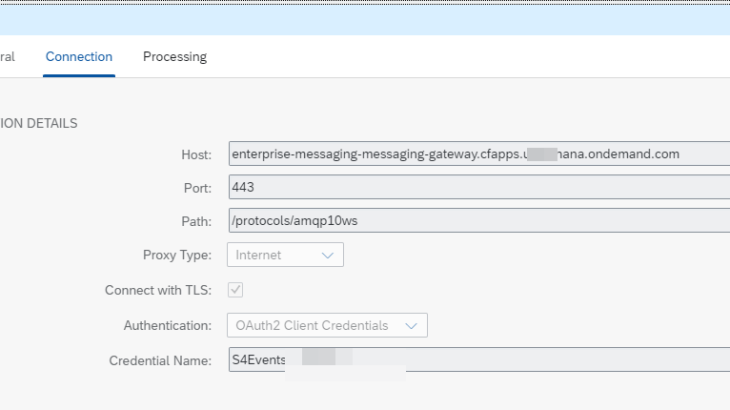Click the Connect with TLS label
Viewport: 730px width, 410px height.
point(158,290)
